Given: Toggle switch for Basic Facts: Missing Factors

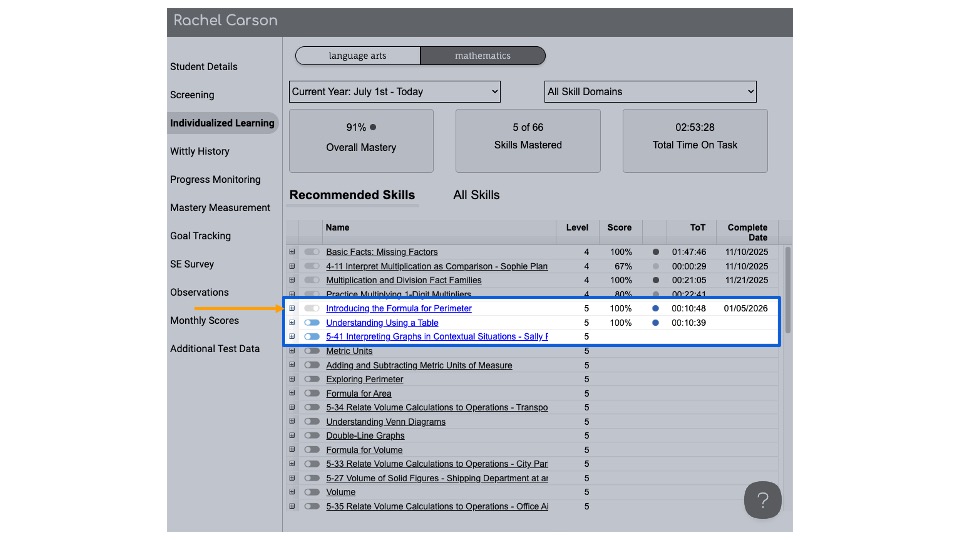Looking at the screenshot, I should [x=312, y=252].
